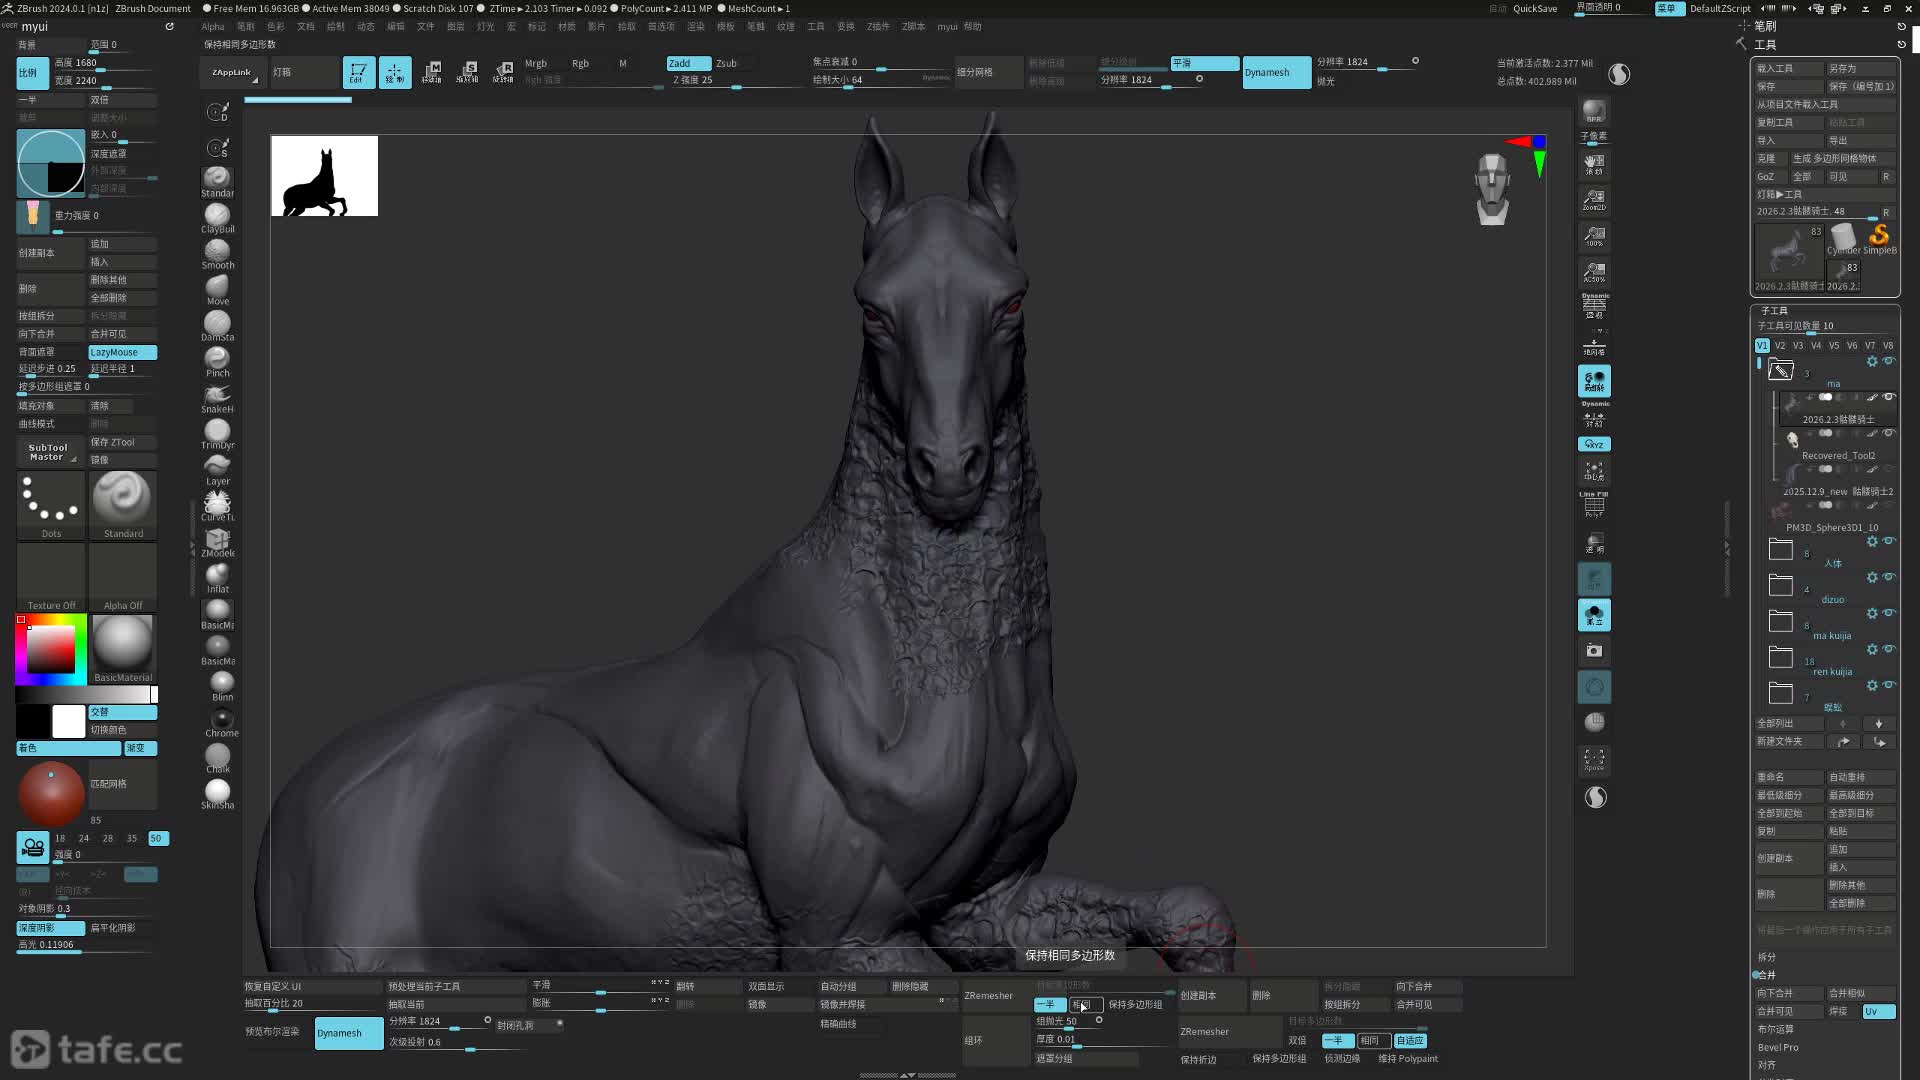The image size is (1920, 1080).
Task: Click the QuickSave button
Action: [x=1534, y=8]
